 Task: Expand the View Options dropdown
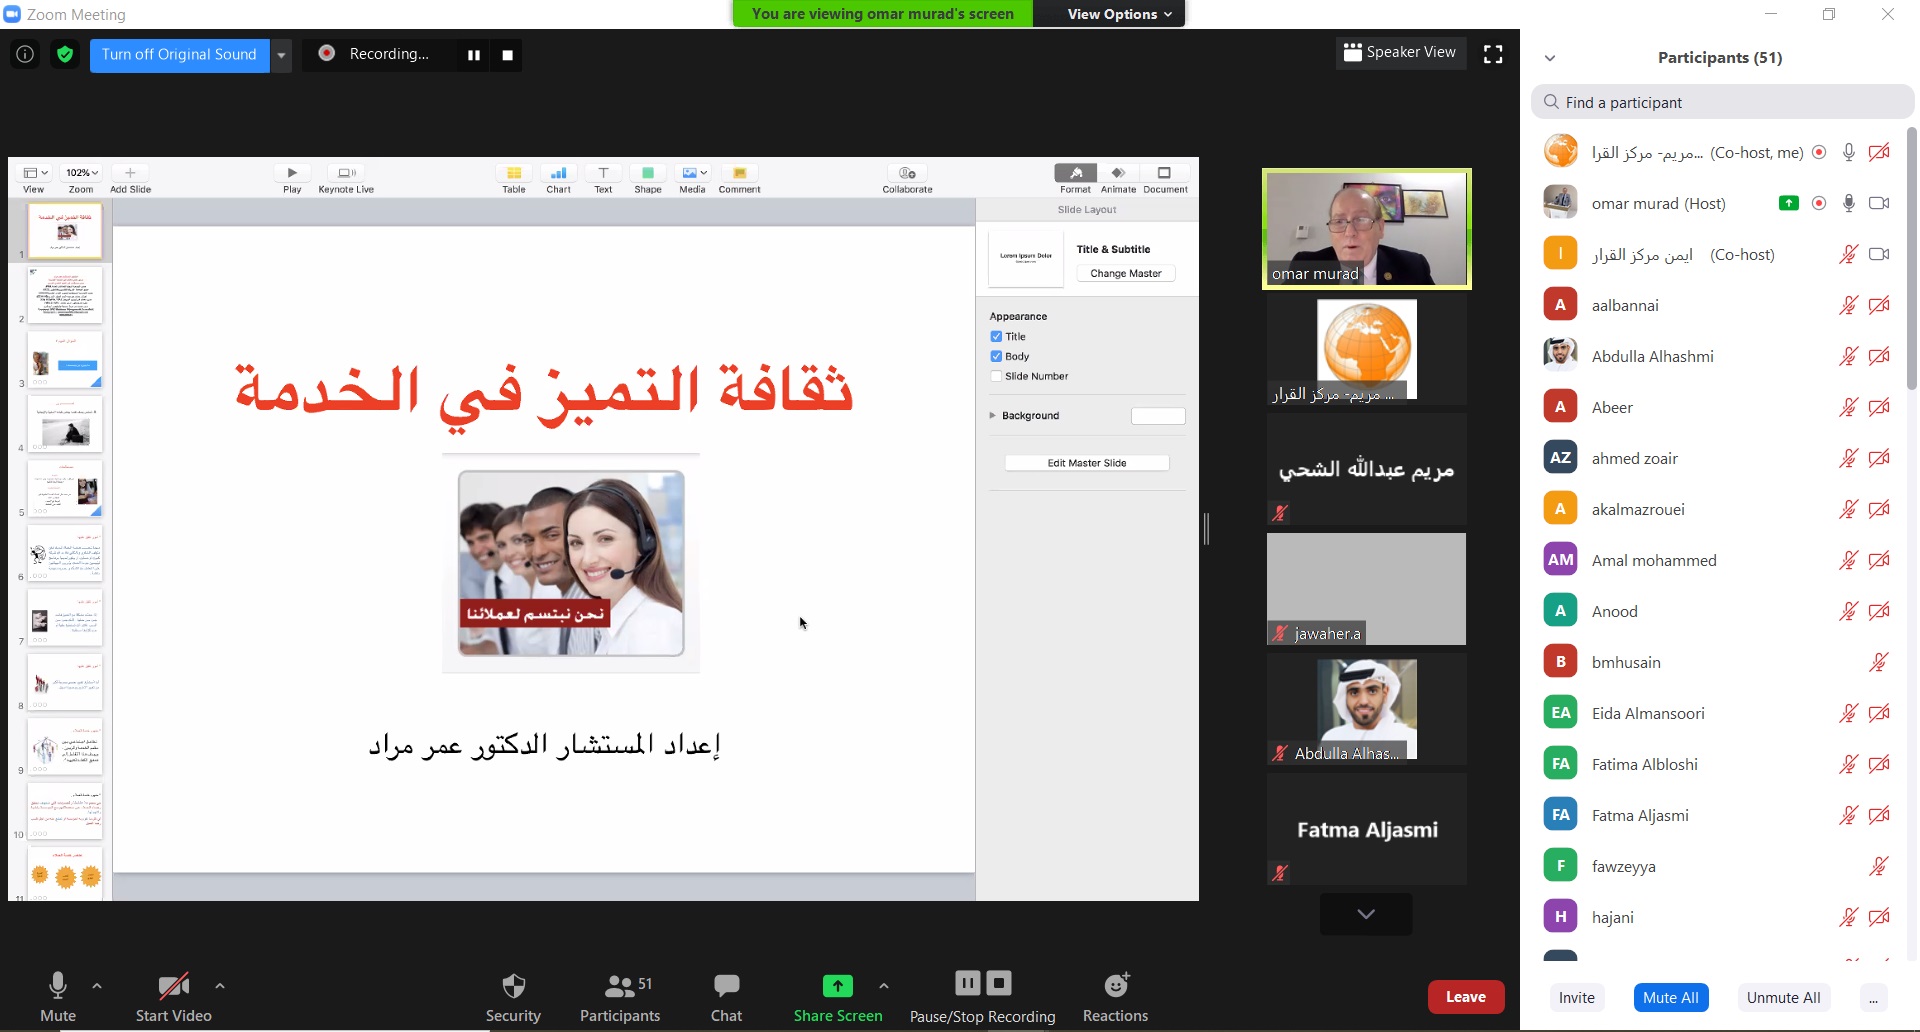[1118, 14]
